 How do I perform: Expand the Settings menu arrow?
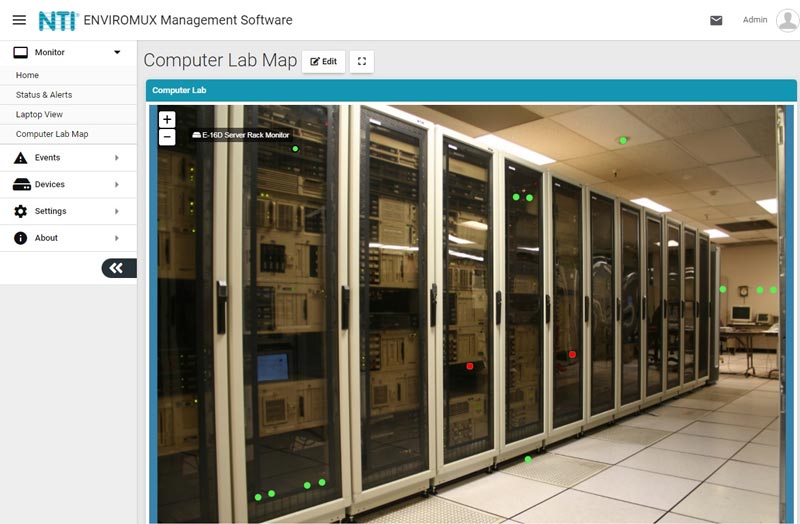(117, 211)
